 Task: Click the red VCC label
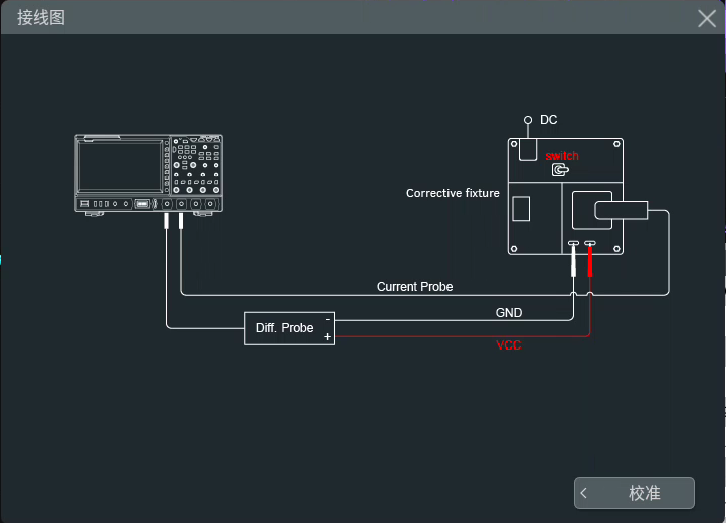(508, 345)
